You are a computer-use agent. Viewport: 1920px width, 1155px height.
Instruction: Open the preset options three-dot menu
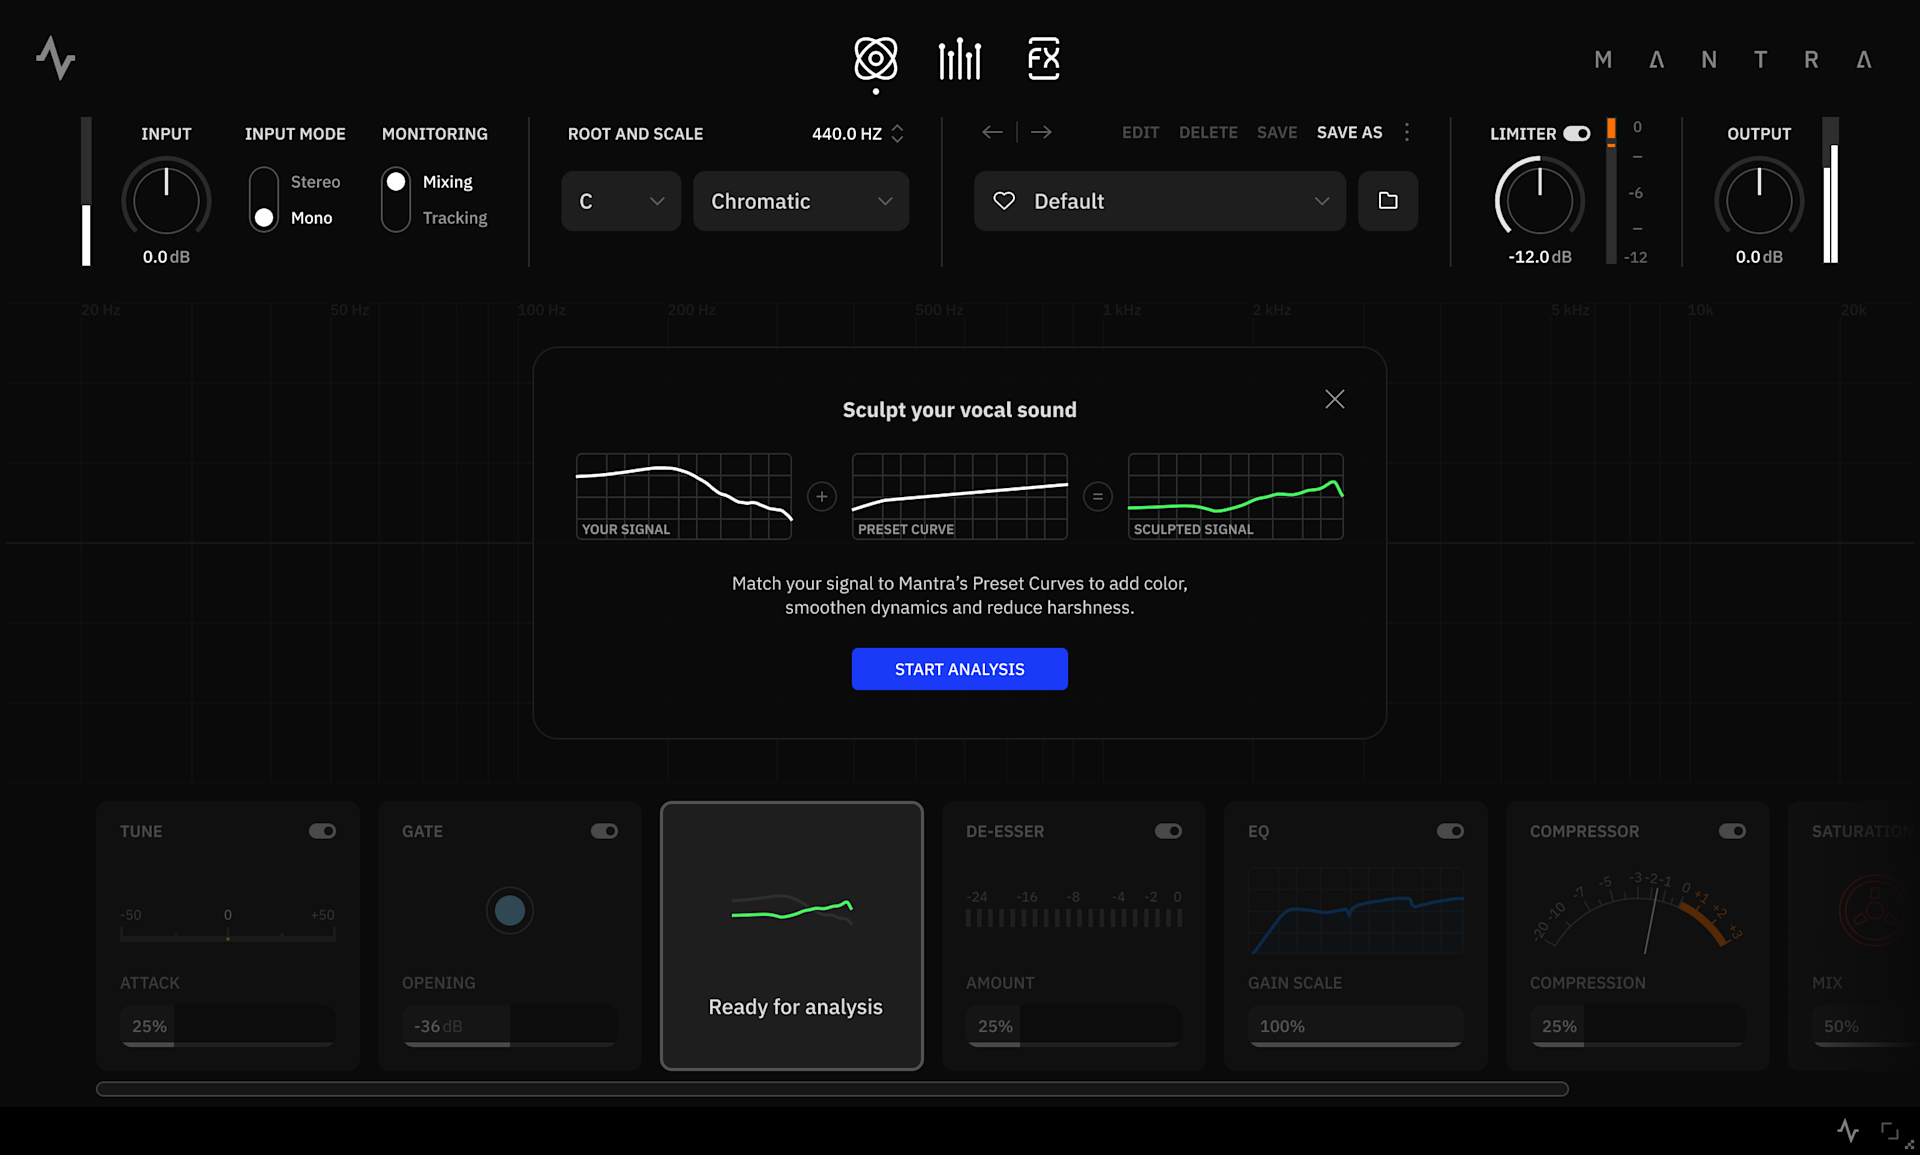pyautogui.click(x=1407, y=132)
